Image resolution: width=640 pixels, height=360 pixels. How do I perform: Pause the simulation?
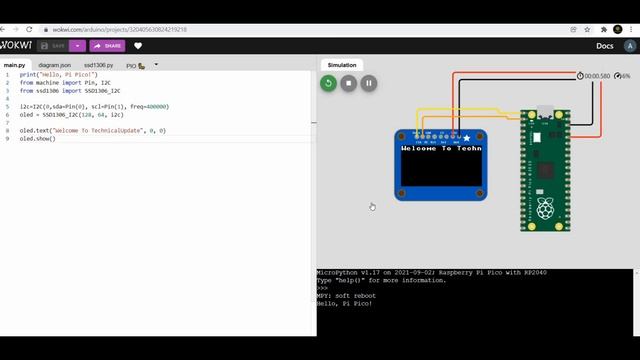pyautogui.click(x=369, y=83)
